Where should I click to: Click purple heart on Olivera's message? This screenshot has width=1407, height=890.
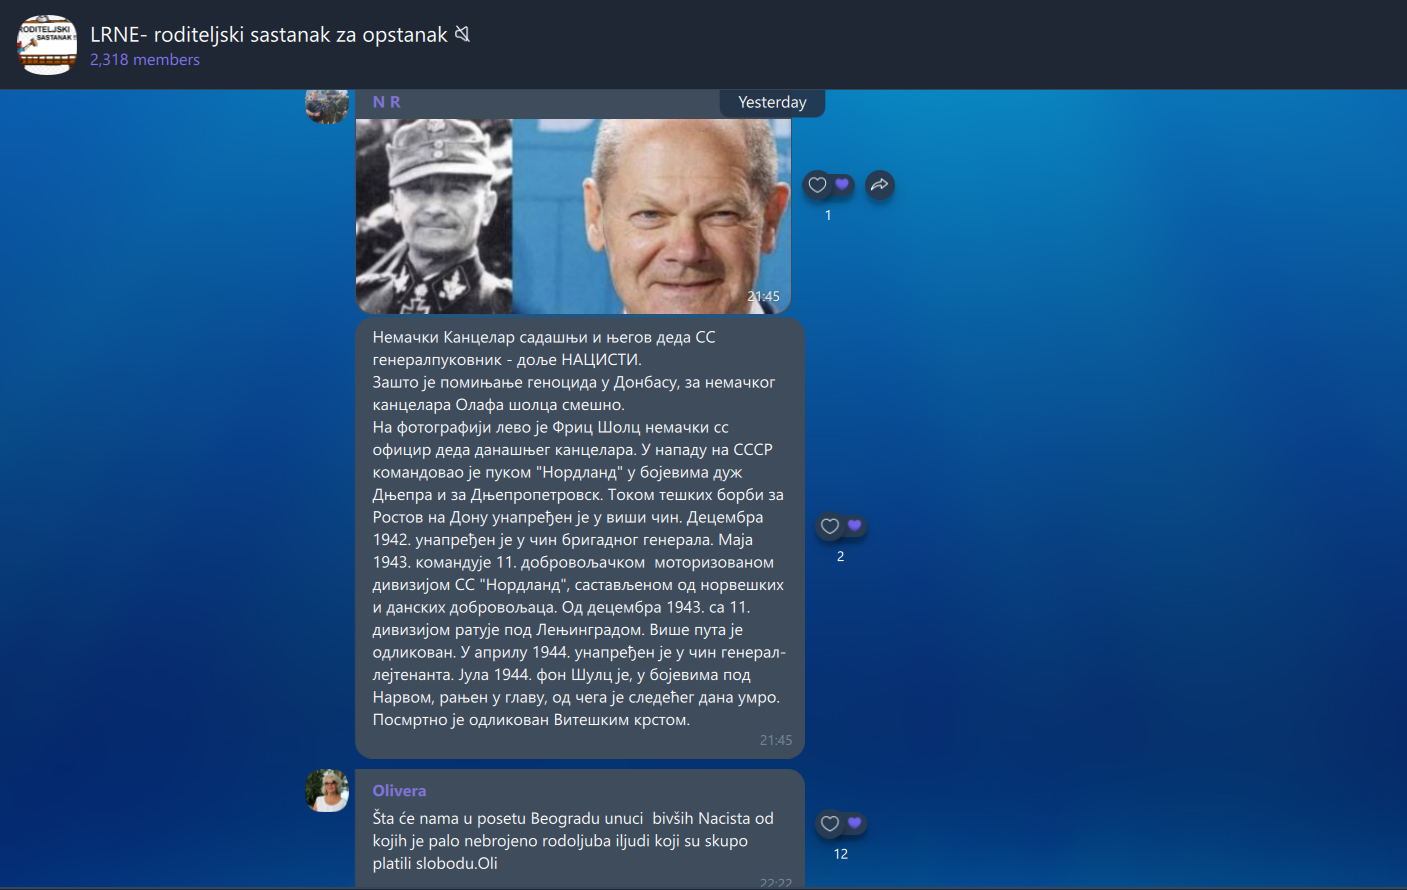(x=854, y=823)
